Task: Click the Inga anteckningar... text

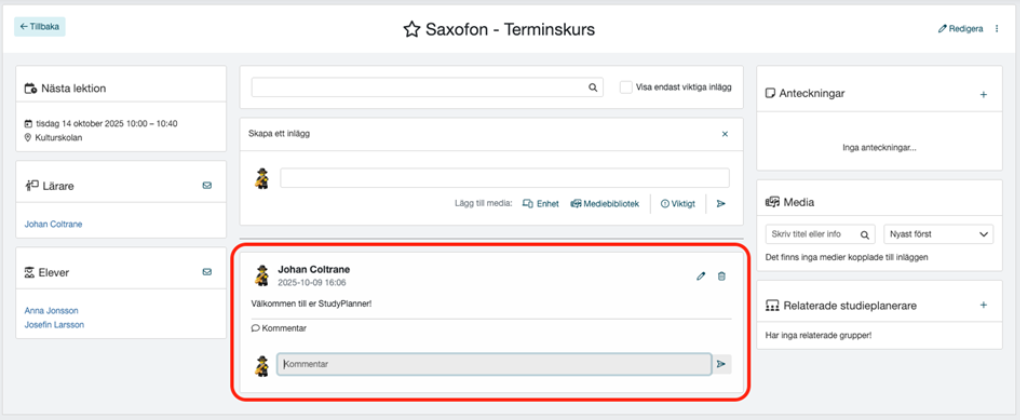Action: click(879, 148)
